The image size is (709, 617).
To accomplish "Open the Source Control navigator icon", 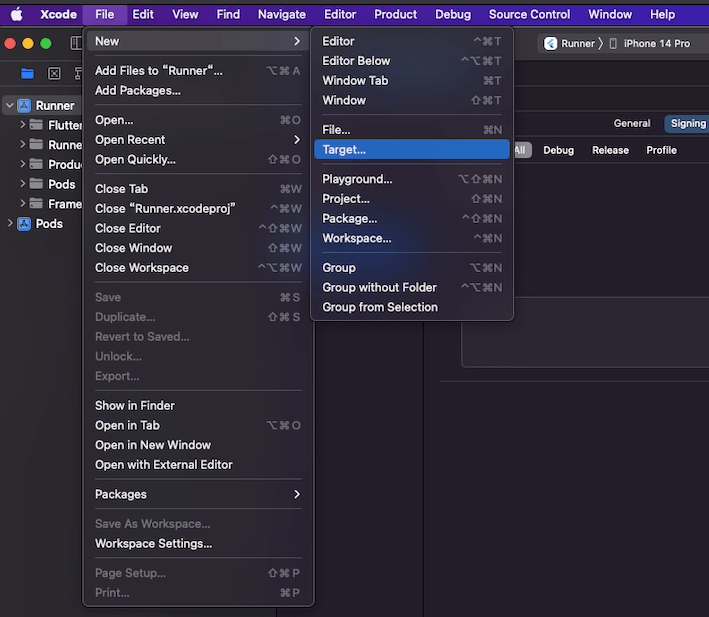I will [54, 73].
